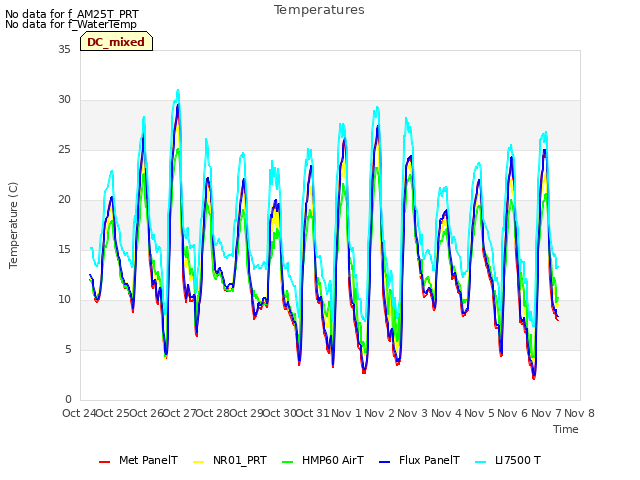Click the highest cyan peak near Oct 27
640x480 pixels.
[x=178, y=90]
